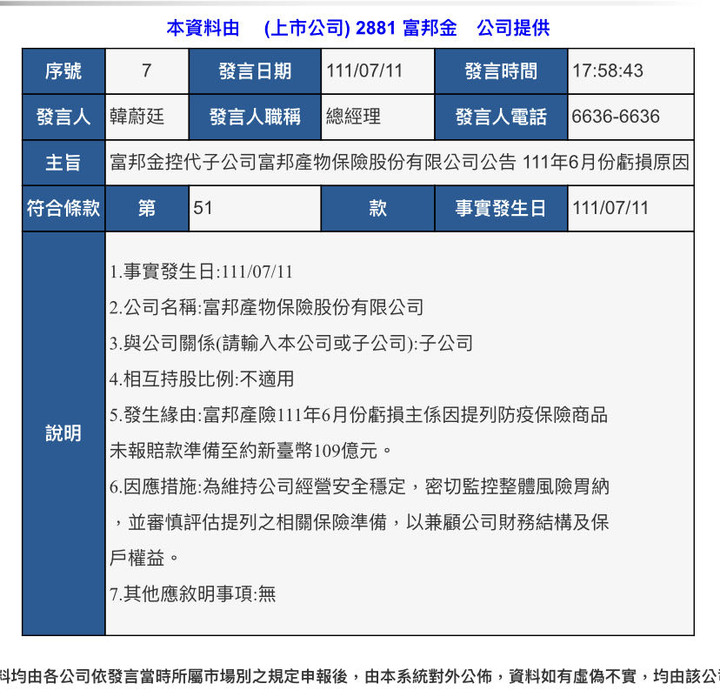Click the title '本資料由 (上市公司) 2881 富邦金 公司提供'
The width and height of the screenshot is (720, 697).
pyautogui.click(x=358, y=28)
